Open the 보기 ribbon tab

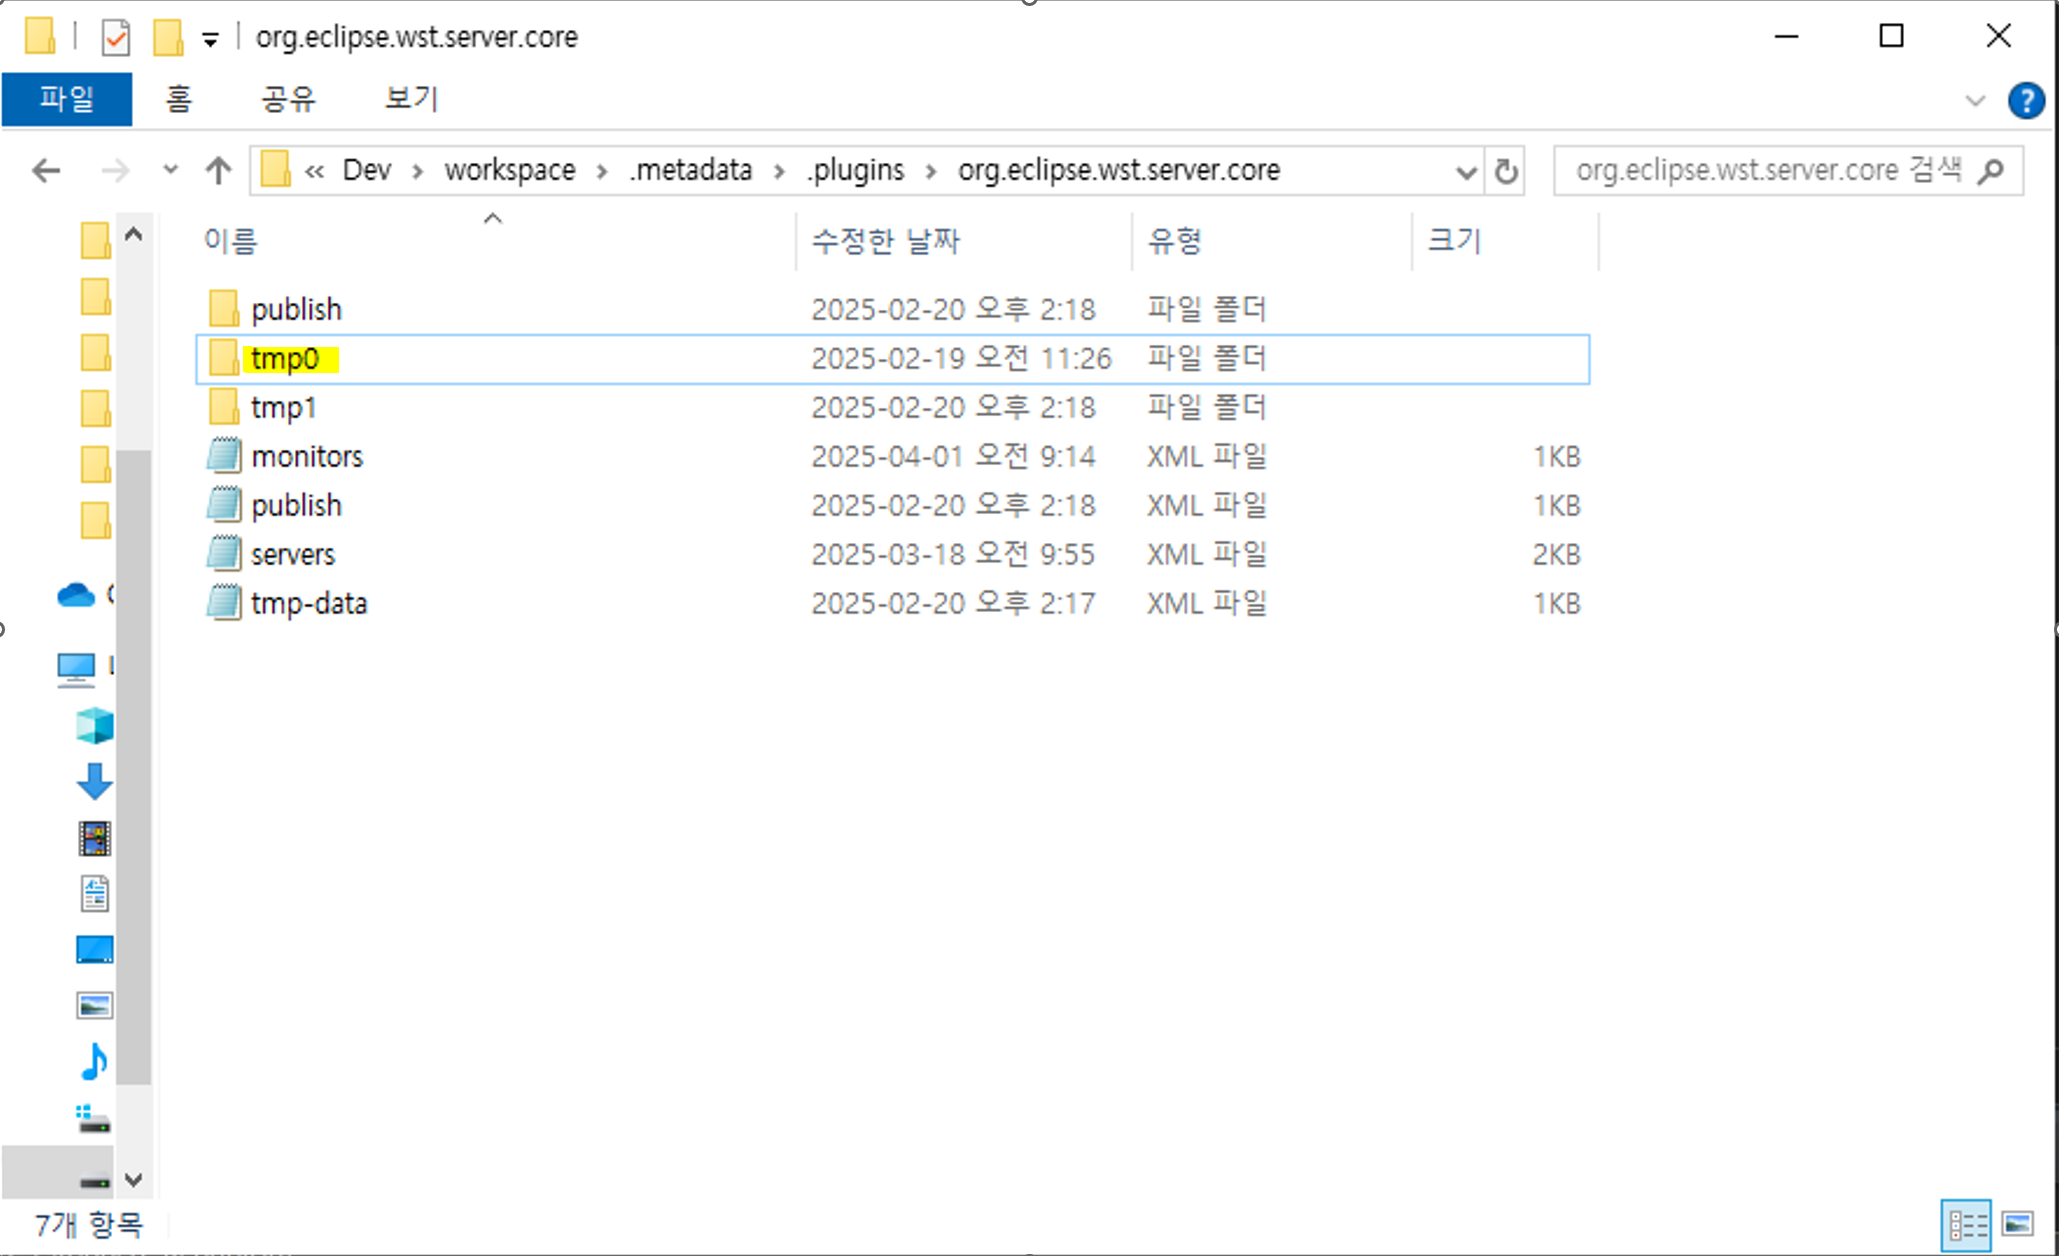pos(411,99)
